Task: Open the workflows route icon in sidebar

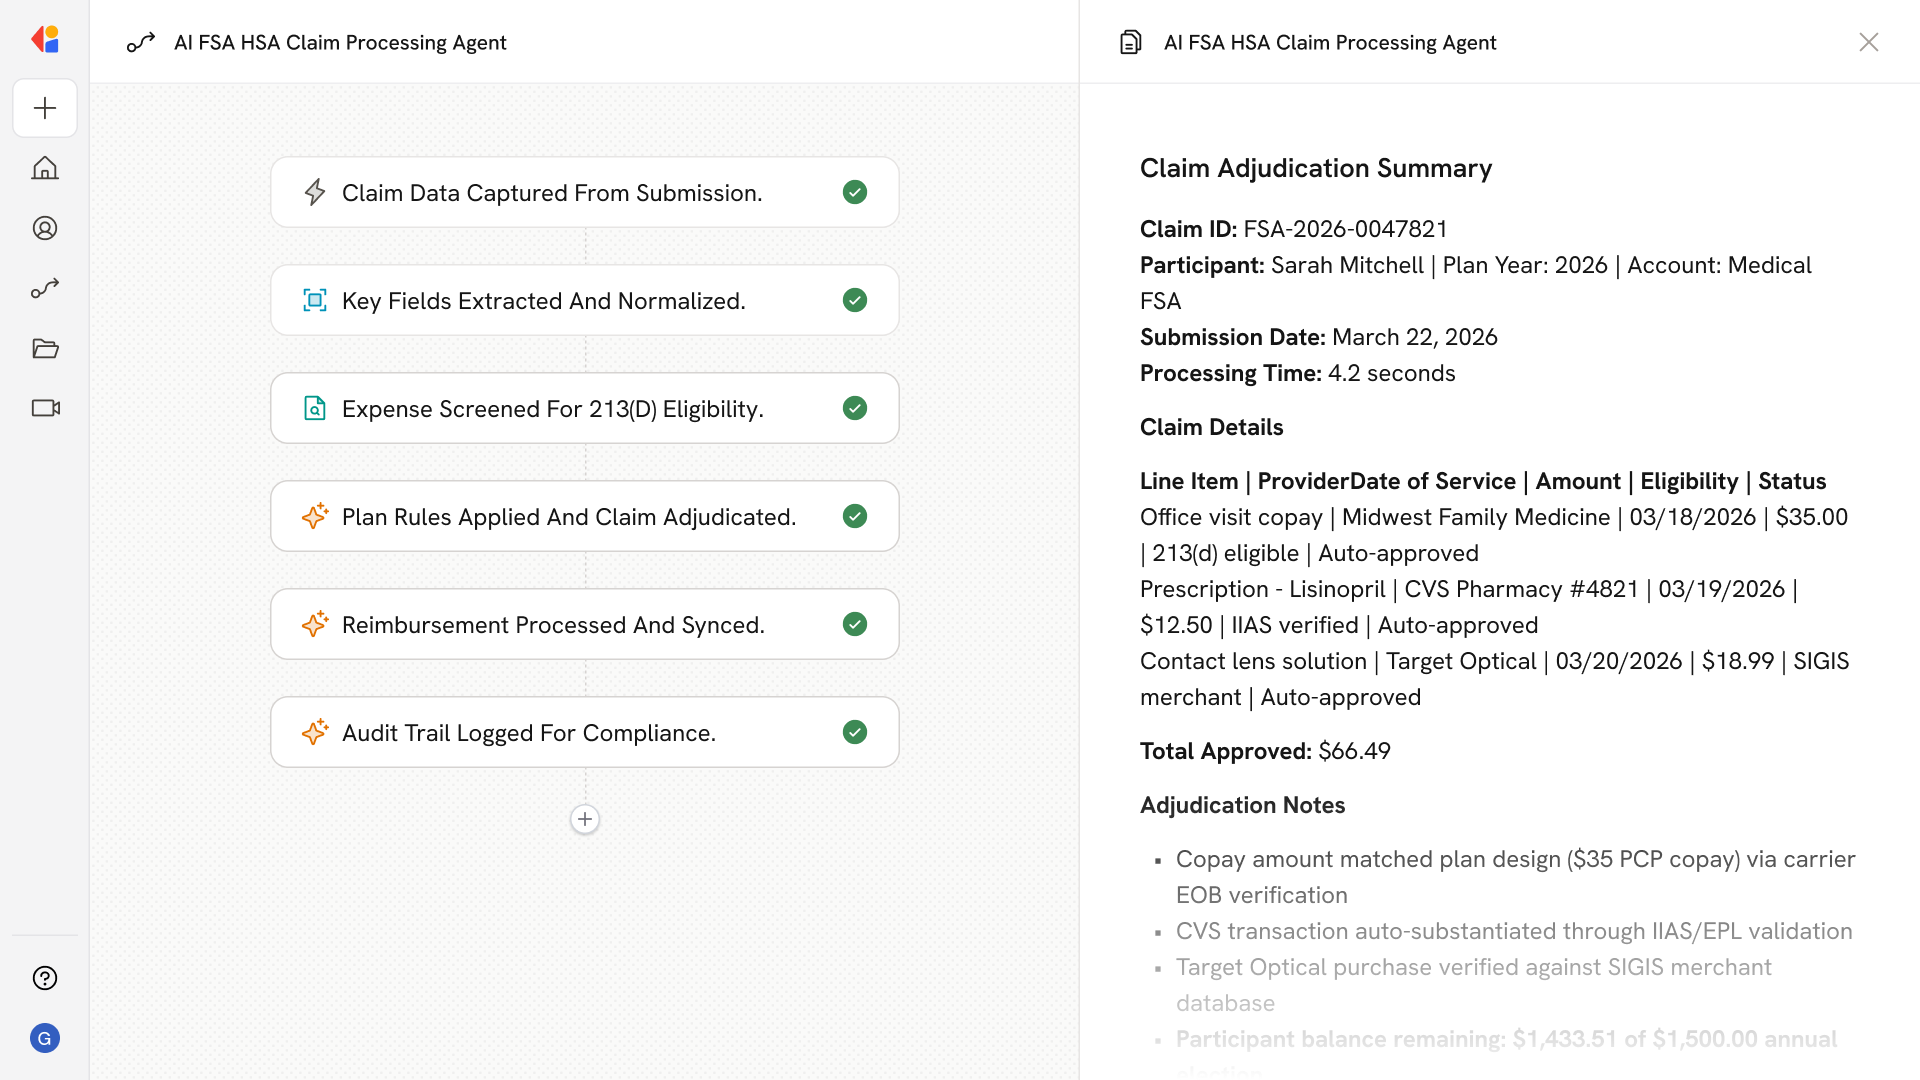Action: point(45,288)
